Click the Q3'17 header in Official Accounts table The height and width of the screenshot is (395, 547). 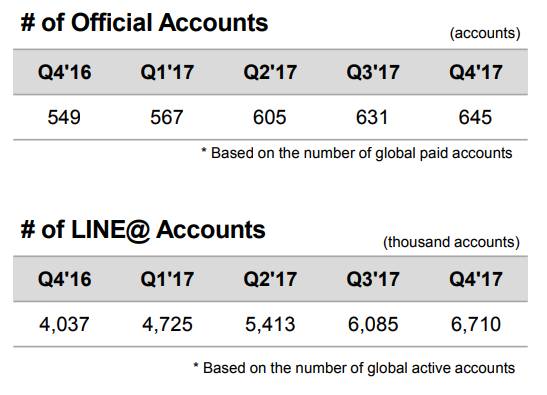373,72
